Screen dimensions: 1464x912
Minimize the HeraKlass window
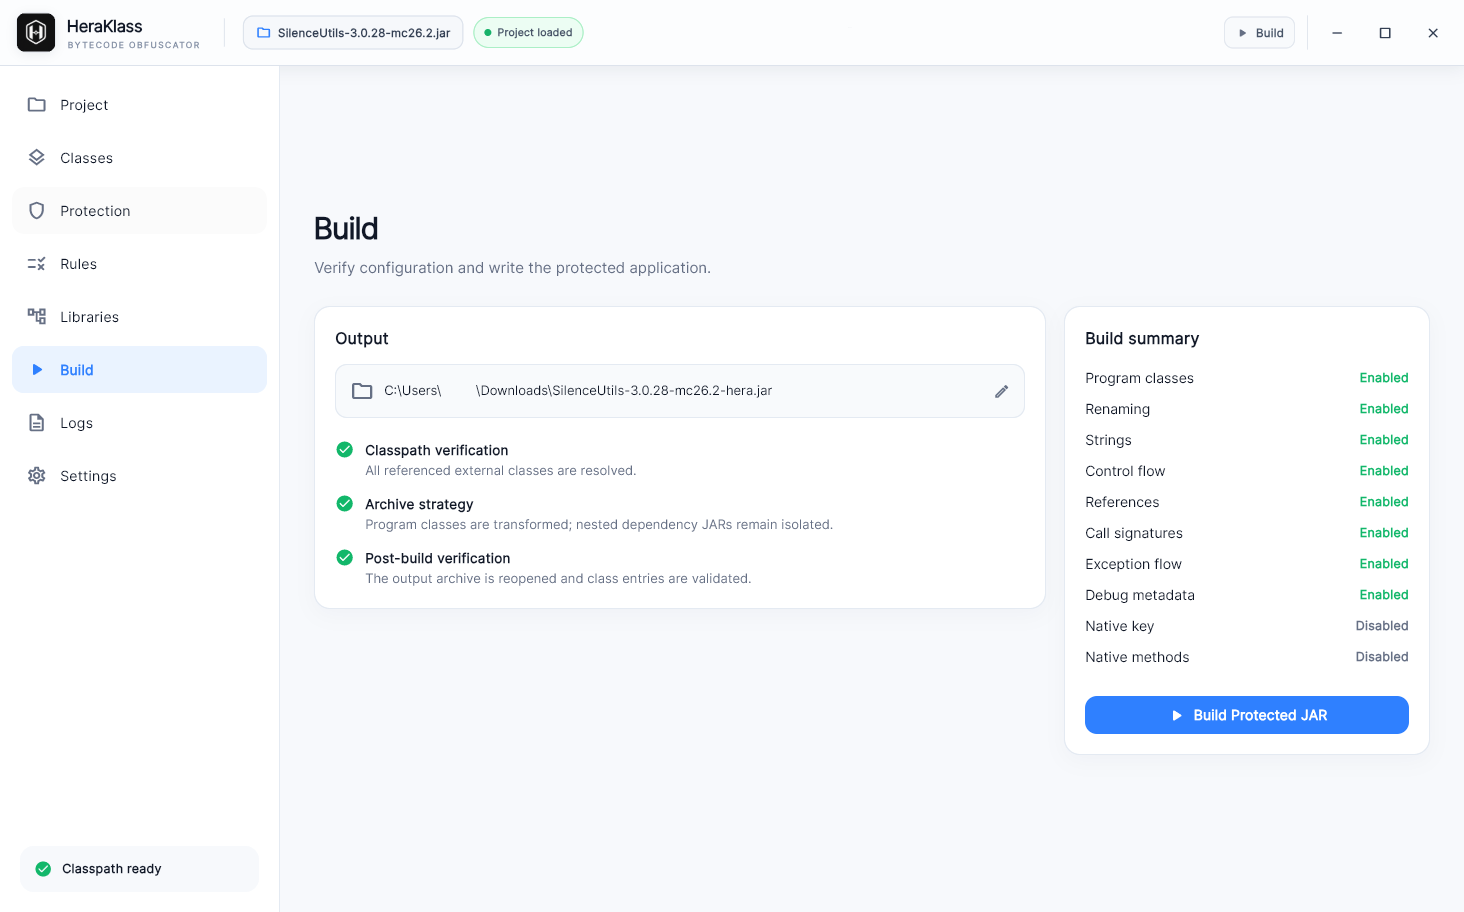[x=1337, y=33]
